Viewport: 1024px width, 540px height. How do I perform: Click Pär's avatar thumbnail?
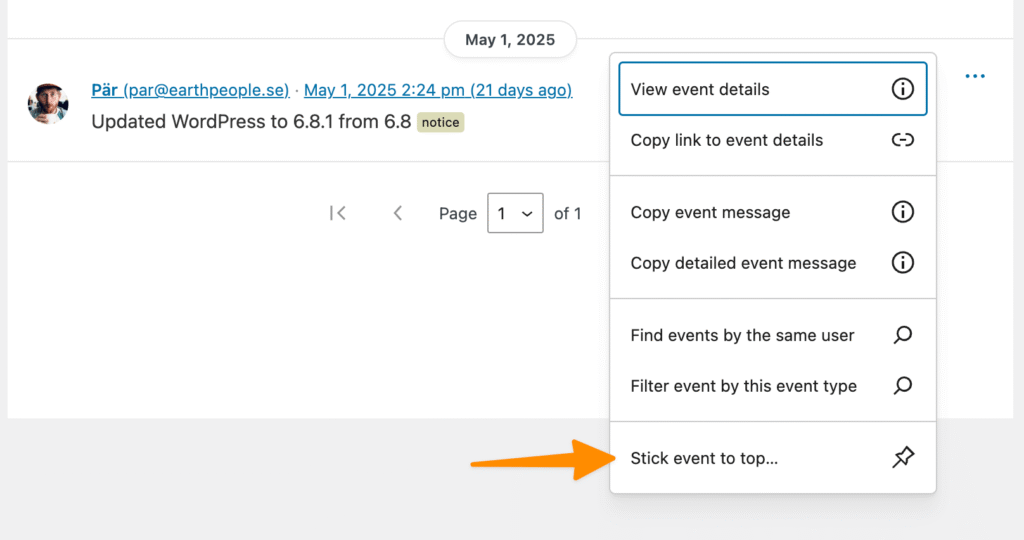click(48, 103)
